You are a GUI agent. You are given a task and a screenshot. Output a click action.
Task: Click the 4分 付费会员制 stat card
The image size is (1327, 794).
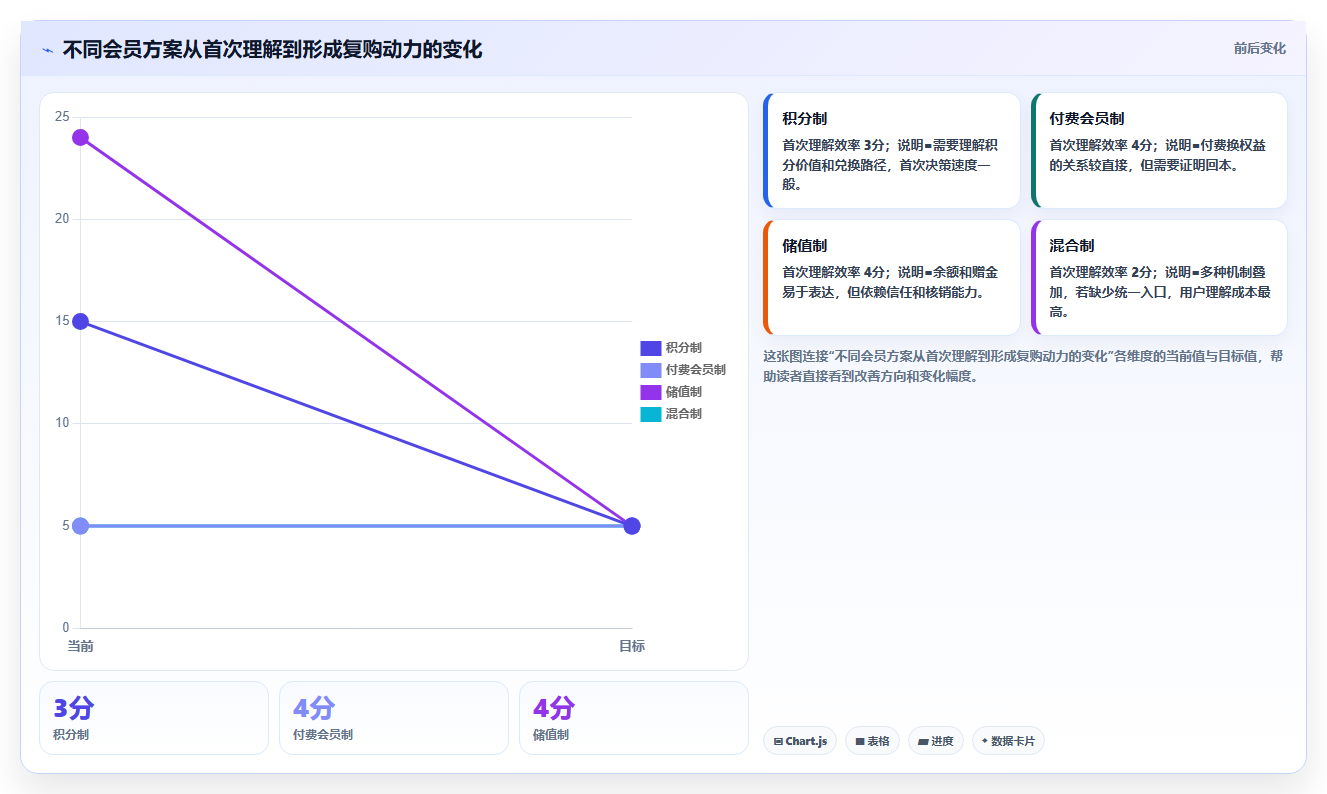click(x=394, y=718)
